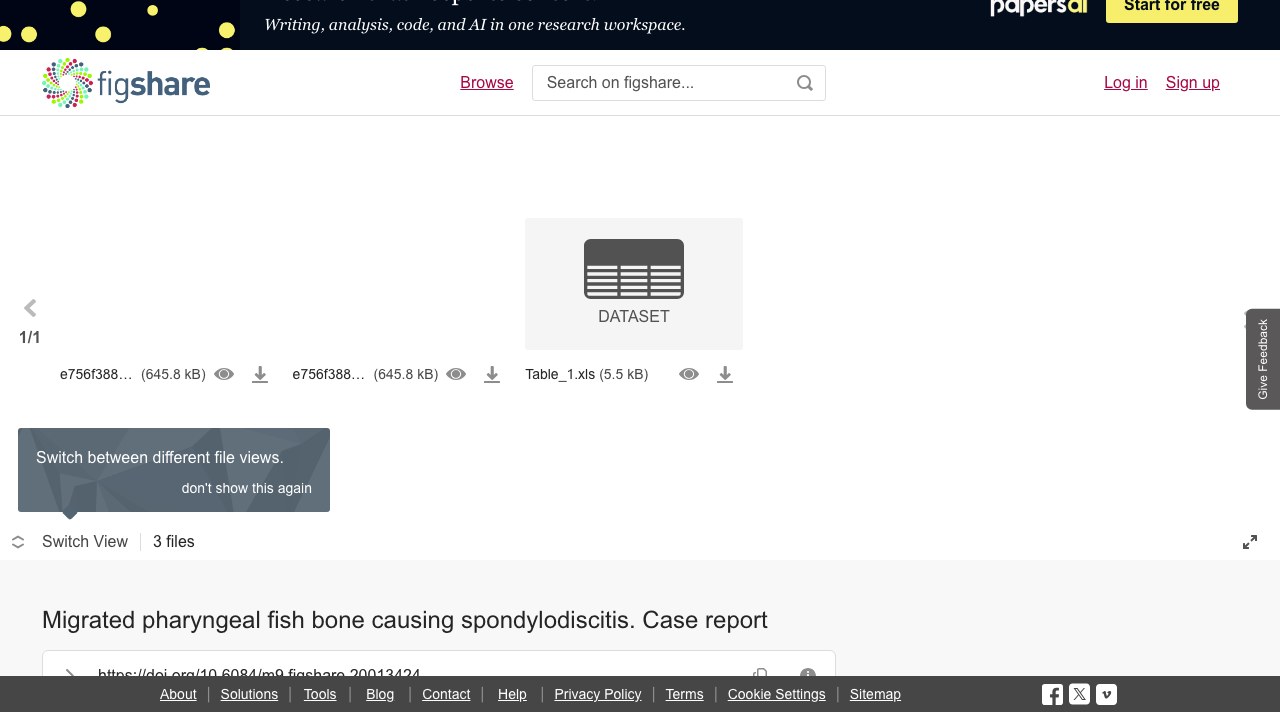Click the "1/1" page counter
Screen dimensions: 1280x720
click(x=30, y=338)
